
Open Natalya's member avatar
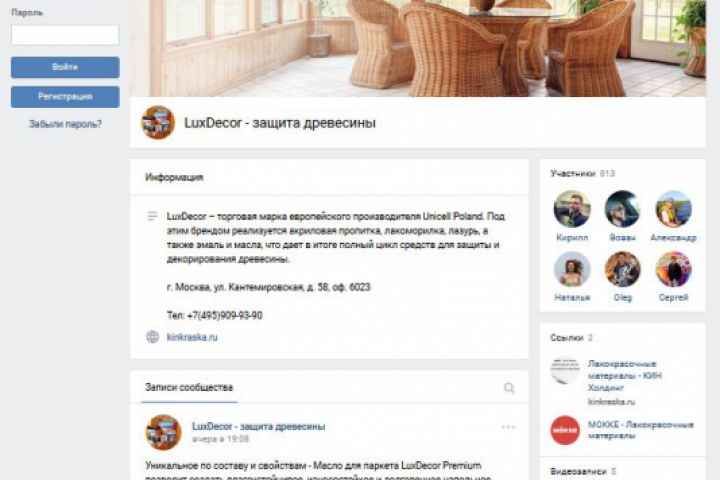click(572, 269)
